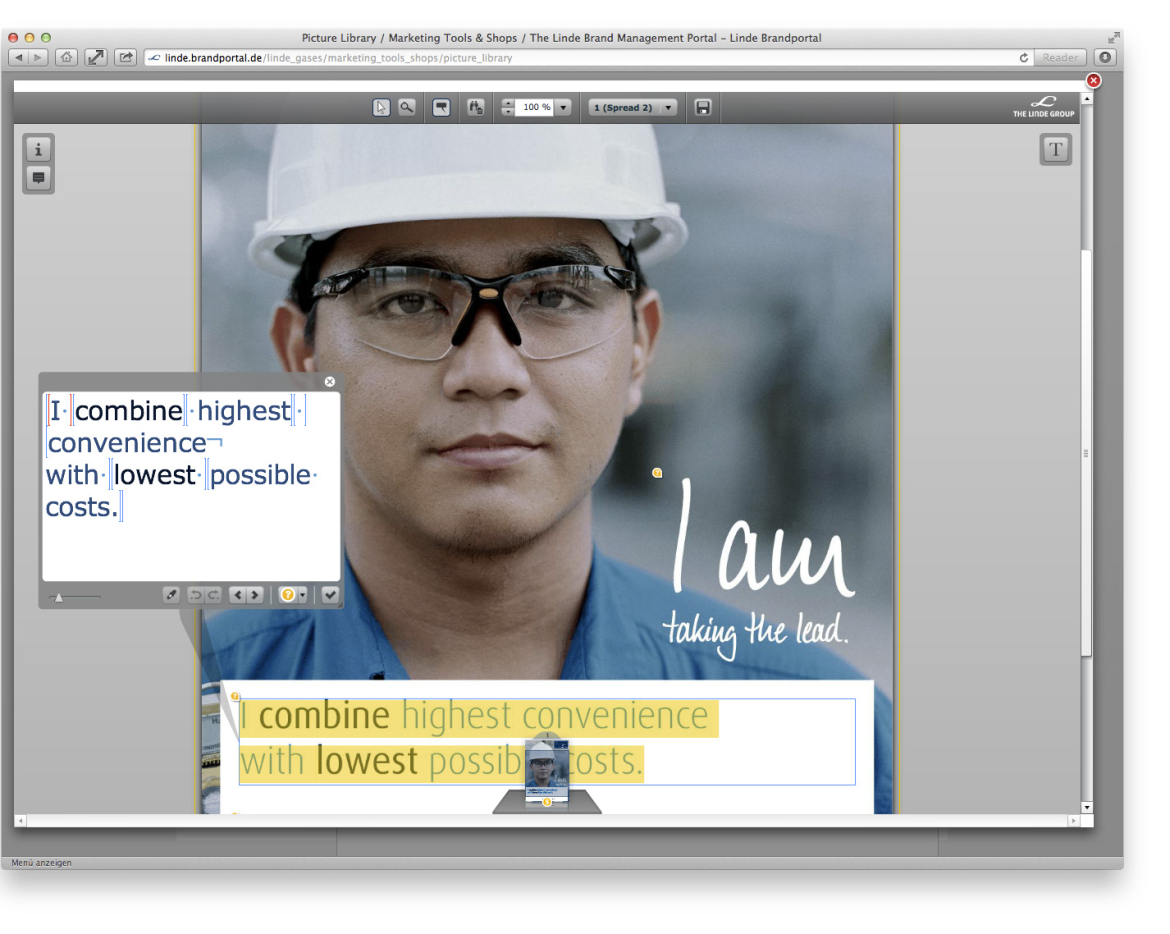This screenshot has width=1170, height=934.
Task: Increase zoom with the stepper up arrow
Action: point(508,103)
